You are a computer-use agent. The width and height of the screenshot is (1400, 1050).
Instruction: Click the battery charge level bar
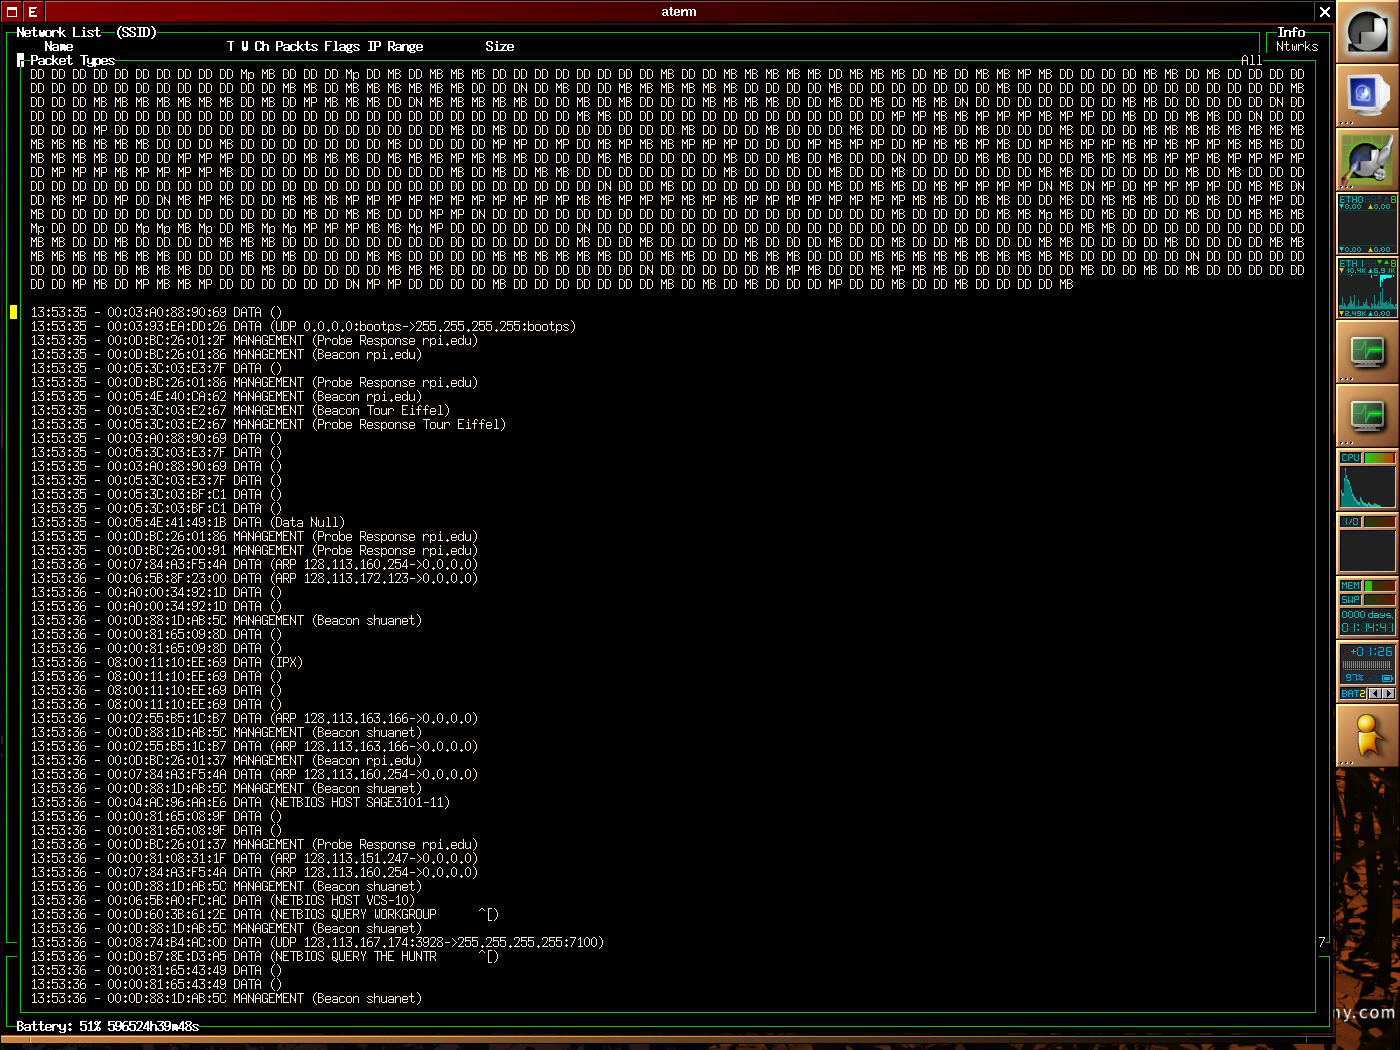tap(1366, 664)
